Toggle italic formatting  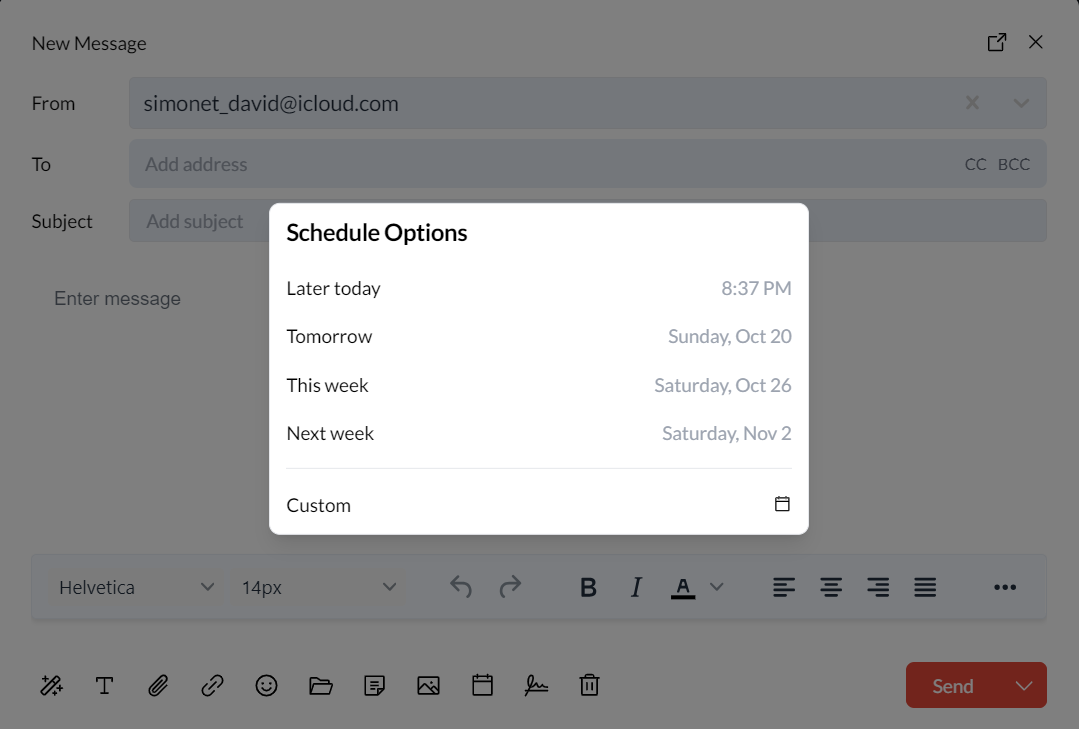[x=636, y=588]
